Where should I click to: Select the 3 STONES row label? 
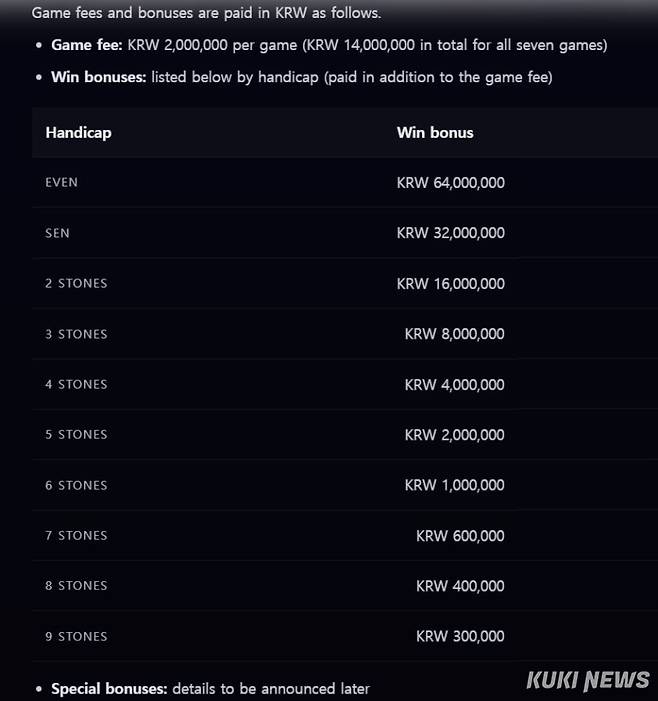[x=76, y=334]
